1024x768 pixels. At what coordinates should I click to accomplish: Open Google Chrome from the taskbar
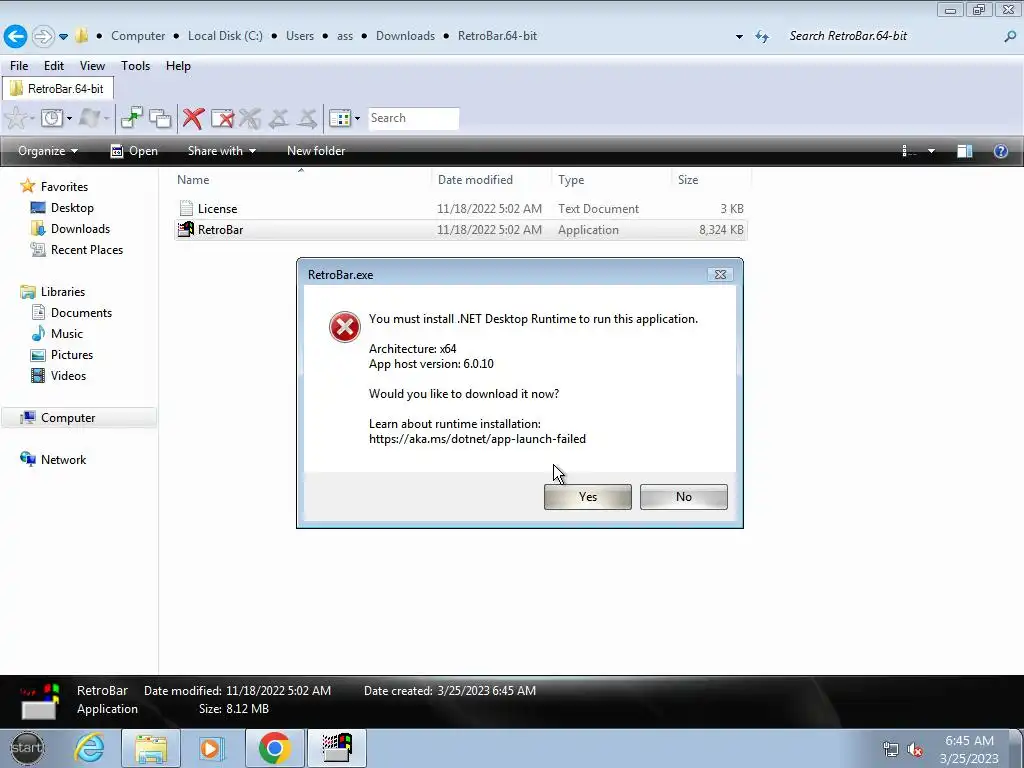(274, 748)
